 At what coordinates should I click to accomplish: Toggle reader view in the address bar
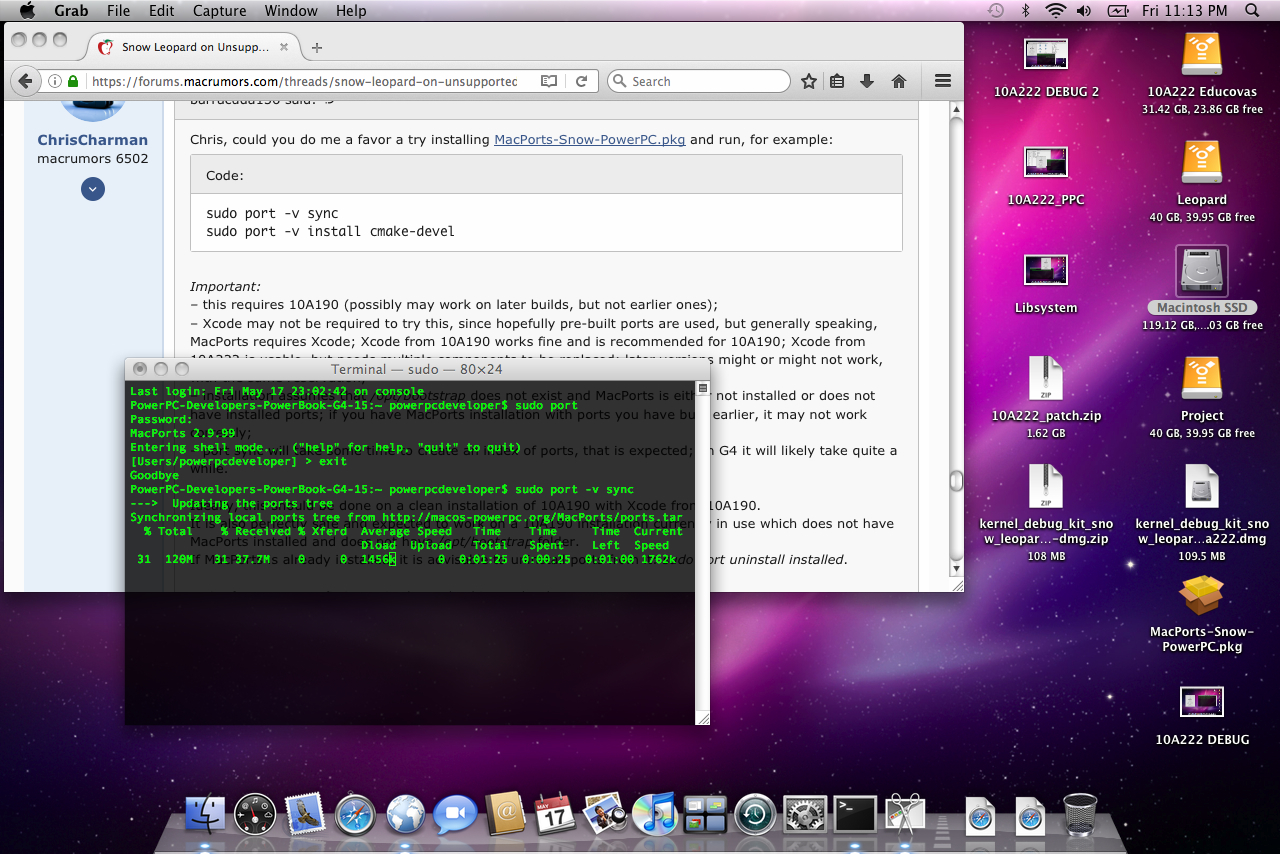pos(549,81)
